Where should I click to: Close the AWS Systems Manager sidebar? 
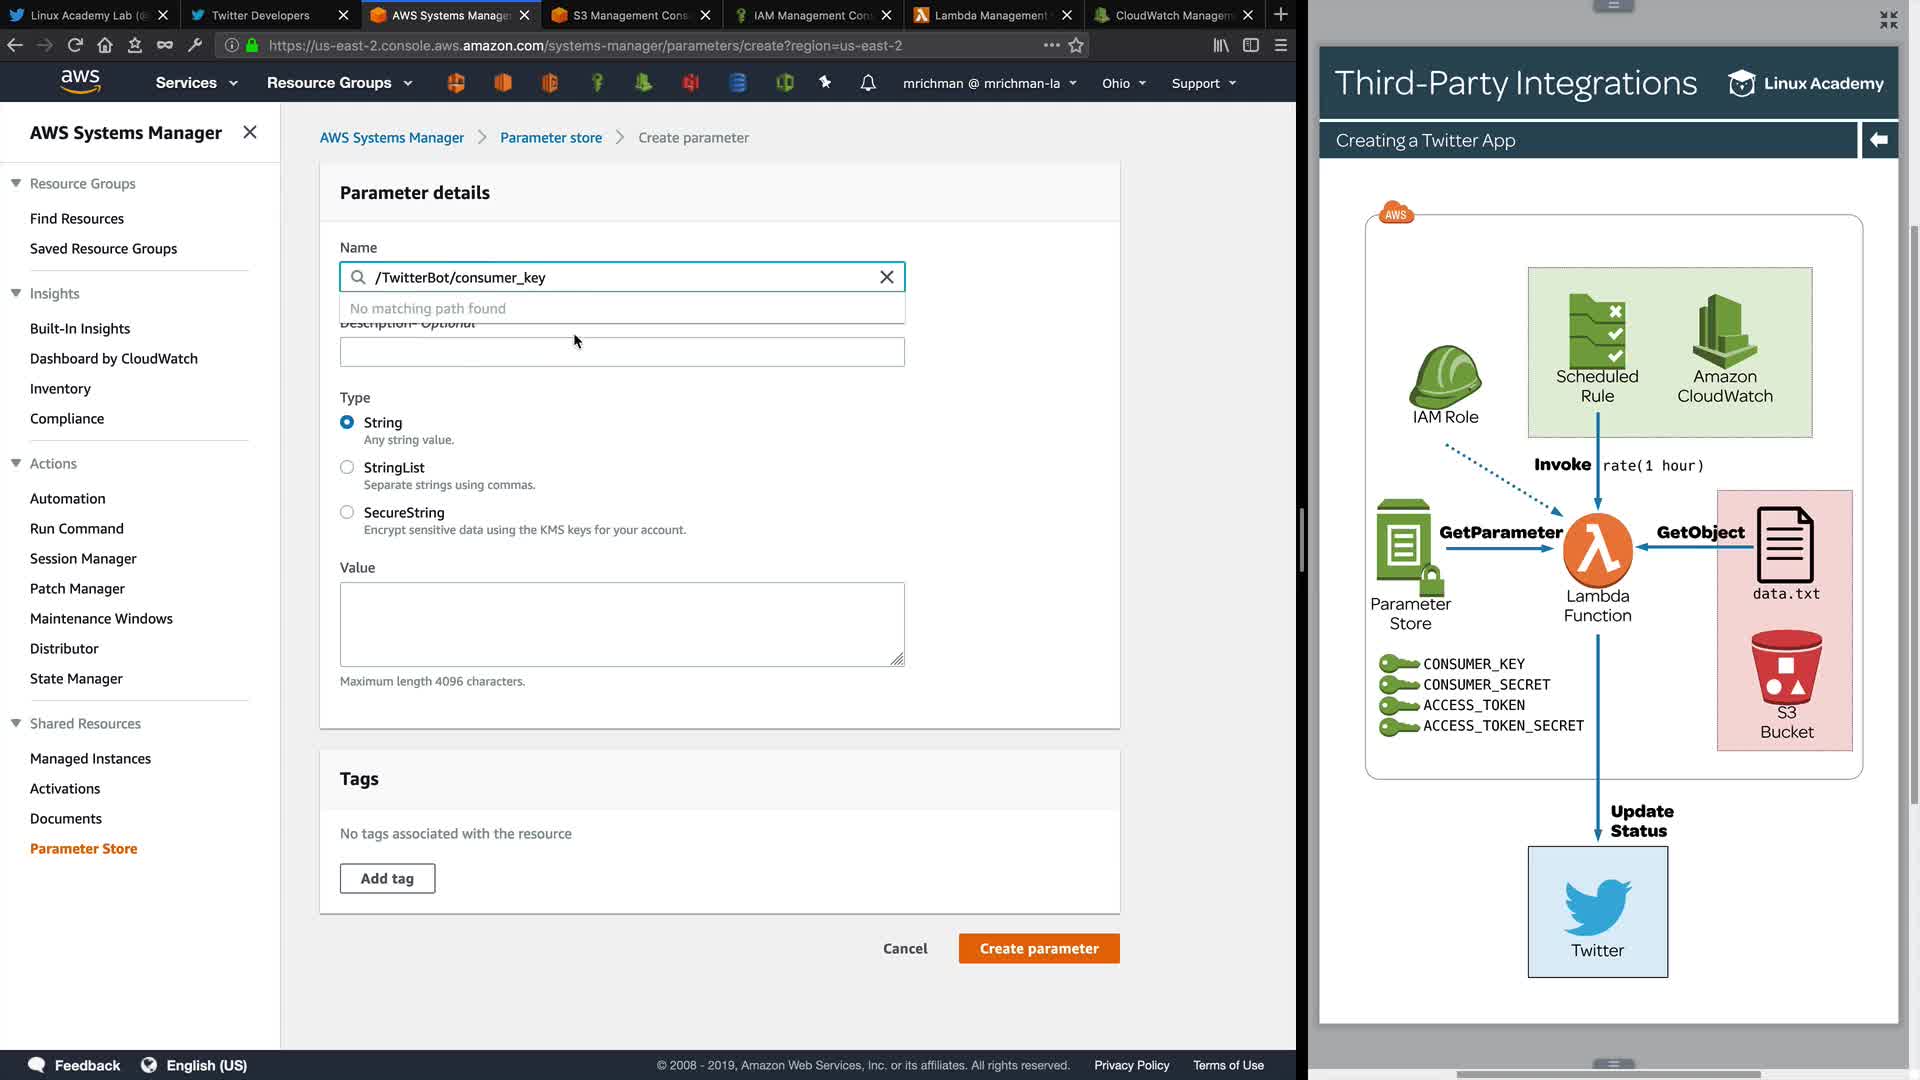[x=250, y=132]
